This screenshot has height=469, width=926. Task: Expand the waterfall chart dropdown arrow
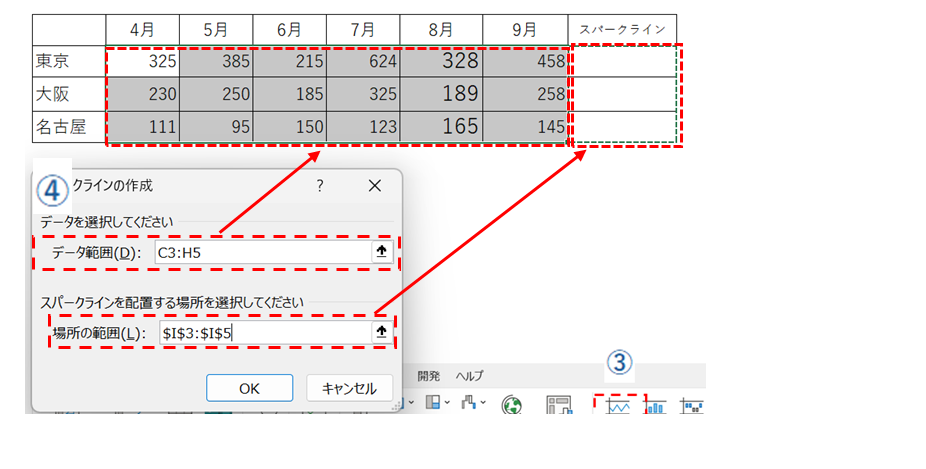[x=481, y=404]
